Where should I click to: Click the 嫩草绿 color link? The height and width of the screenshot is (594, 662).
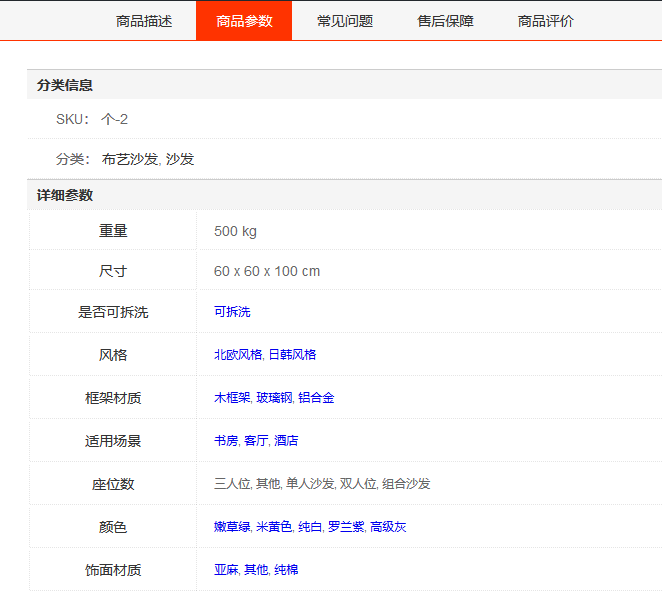tap(232, 527)
